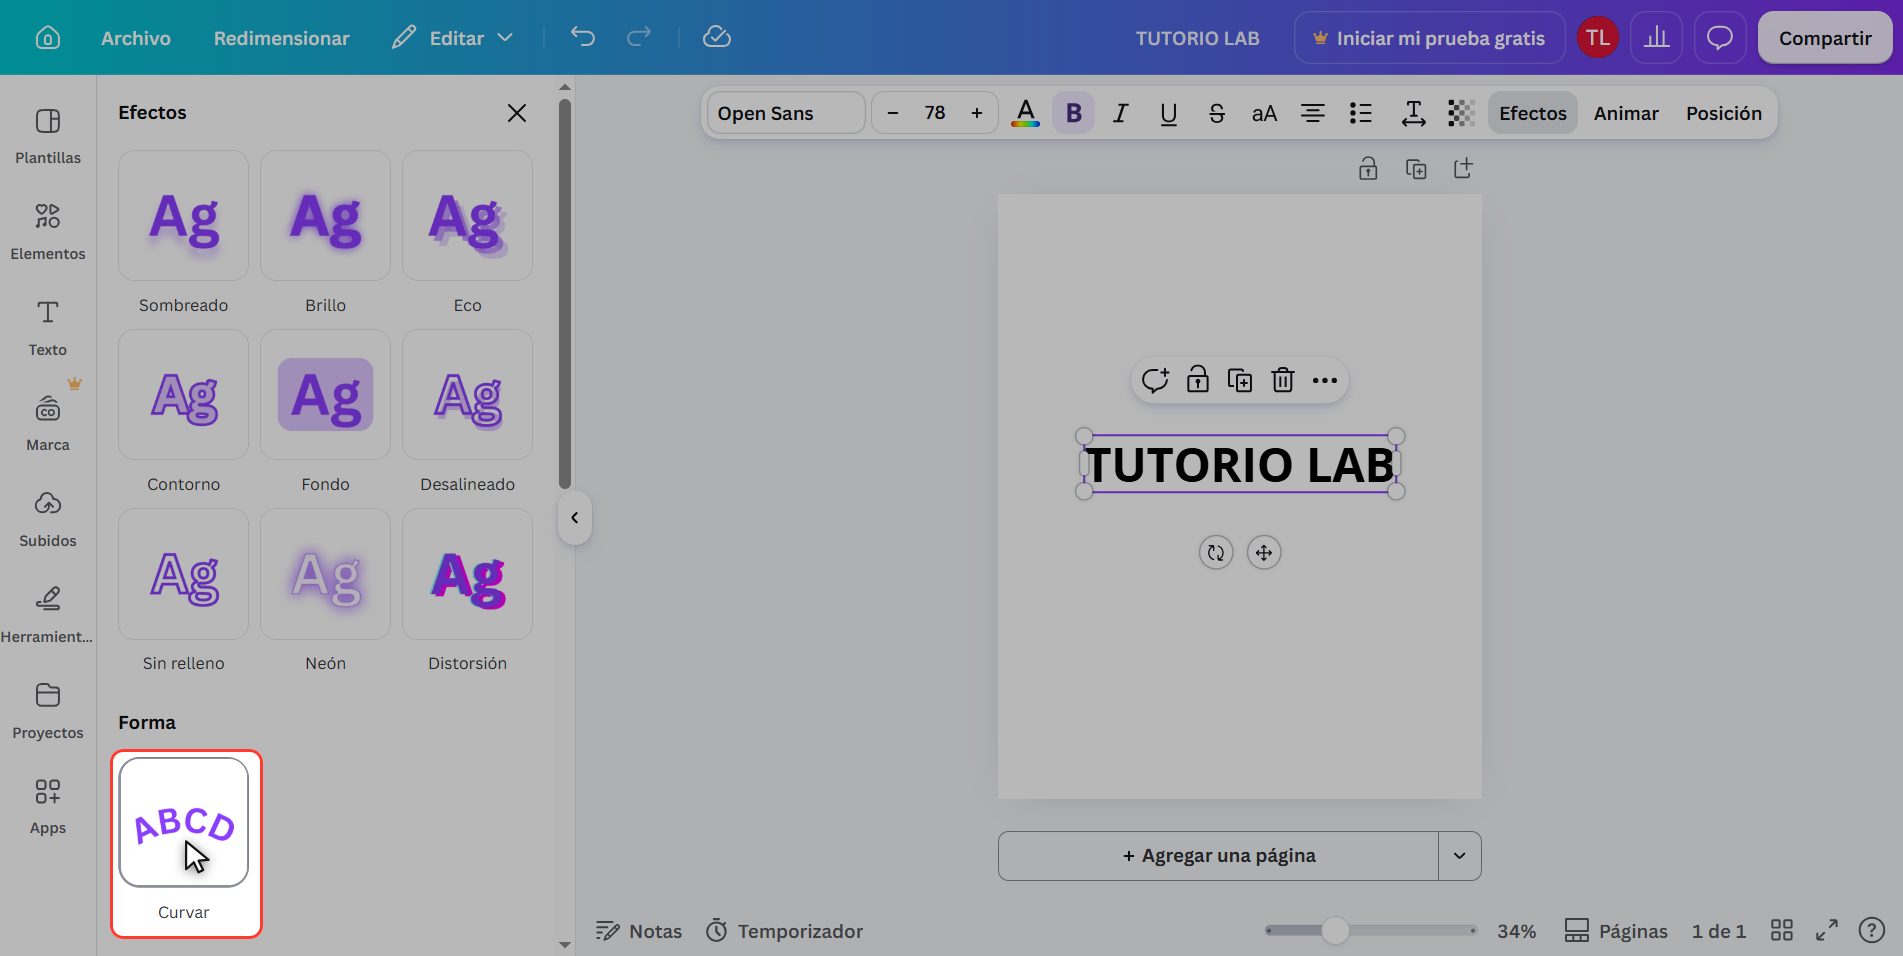The width and height of the screenshot is (1903, 956).
Task: Open the statistics chart icon
Action: [x=1657, y=38]
